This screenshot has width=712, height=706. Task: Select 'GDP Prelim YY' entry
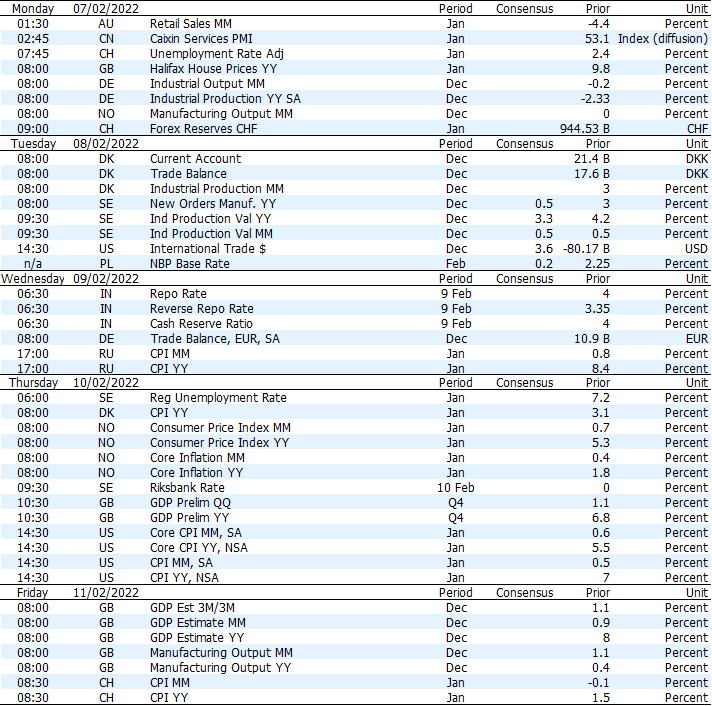click(189, 517)
